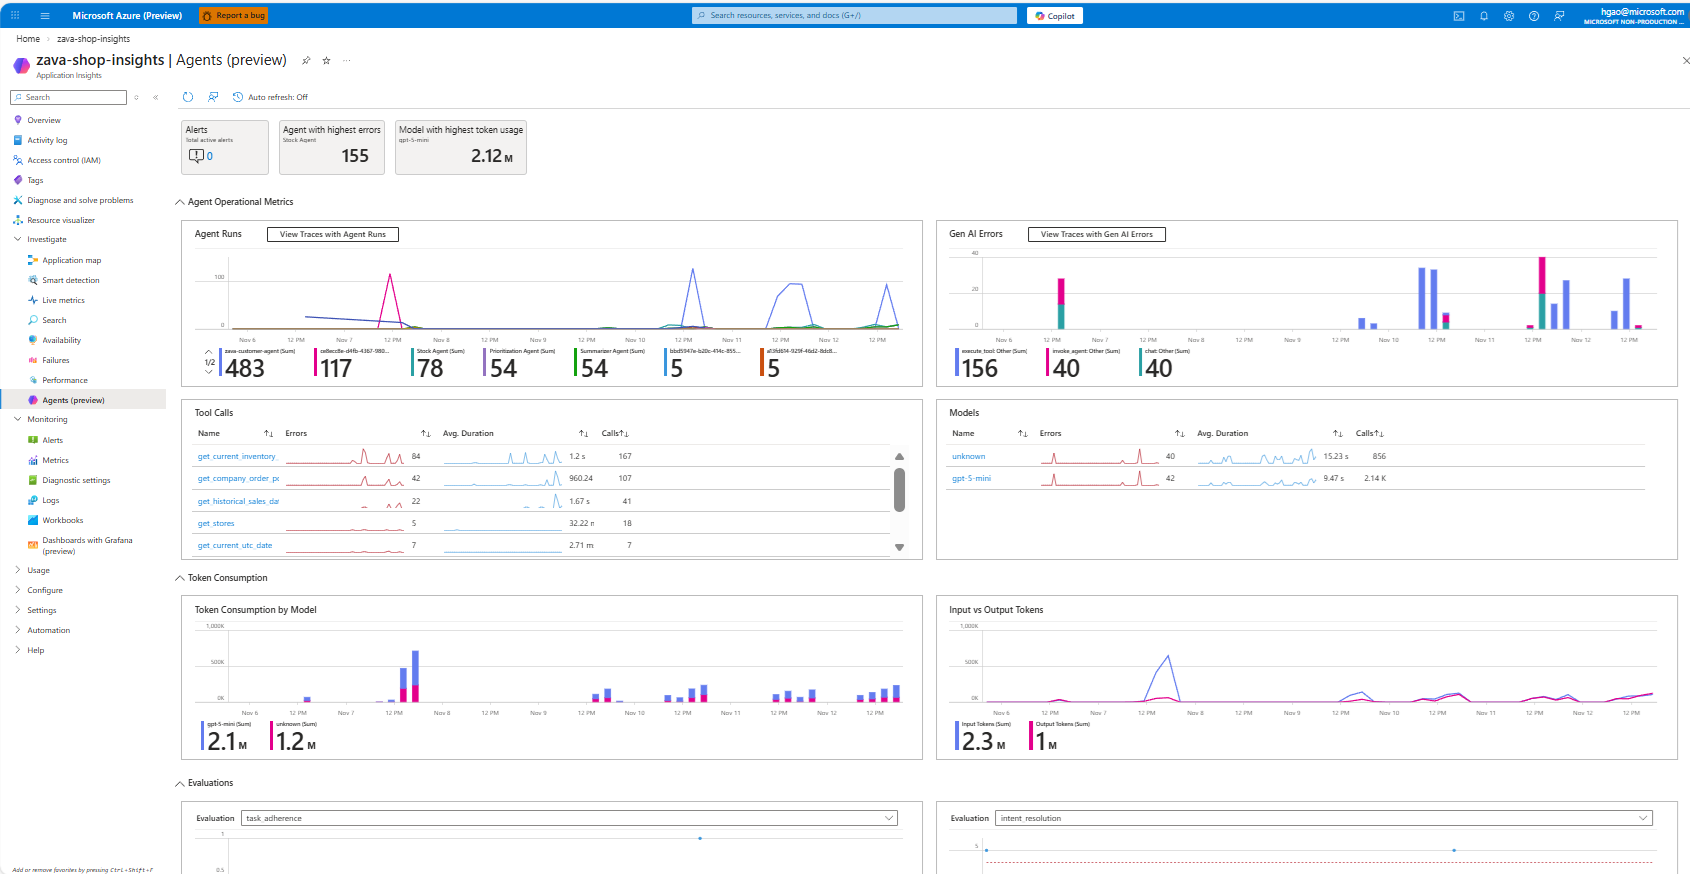Open Failures in the sidebar
The image size is (1690, 874).
56,360
